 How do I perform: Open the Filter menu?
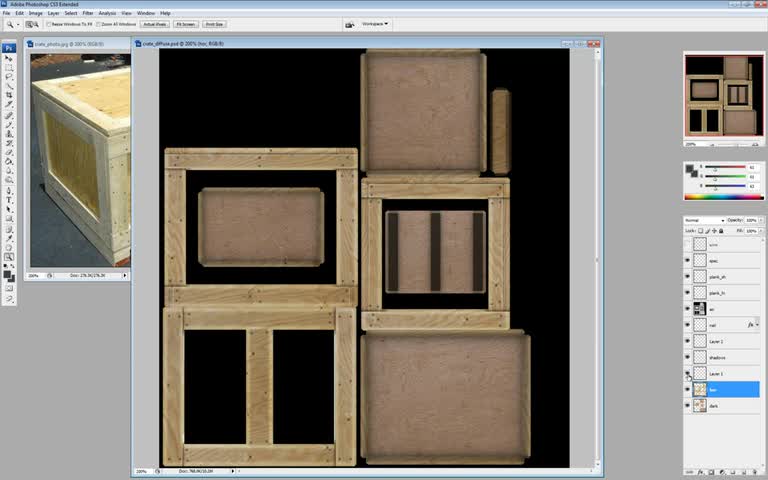[x=88, y=13]
